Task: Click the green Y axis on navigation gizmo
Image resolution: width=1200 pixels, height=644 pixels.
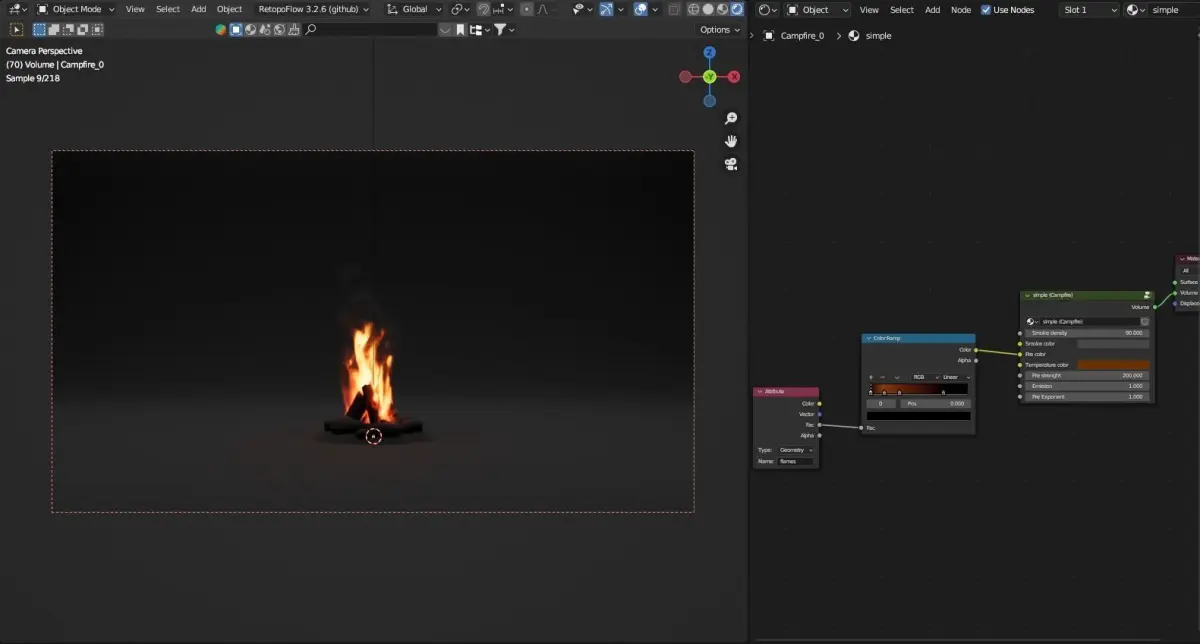Action: (x=709, y=77)
